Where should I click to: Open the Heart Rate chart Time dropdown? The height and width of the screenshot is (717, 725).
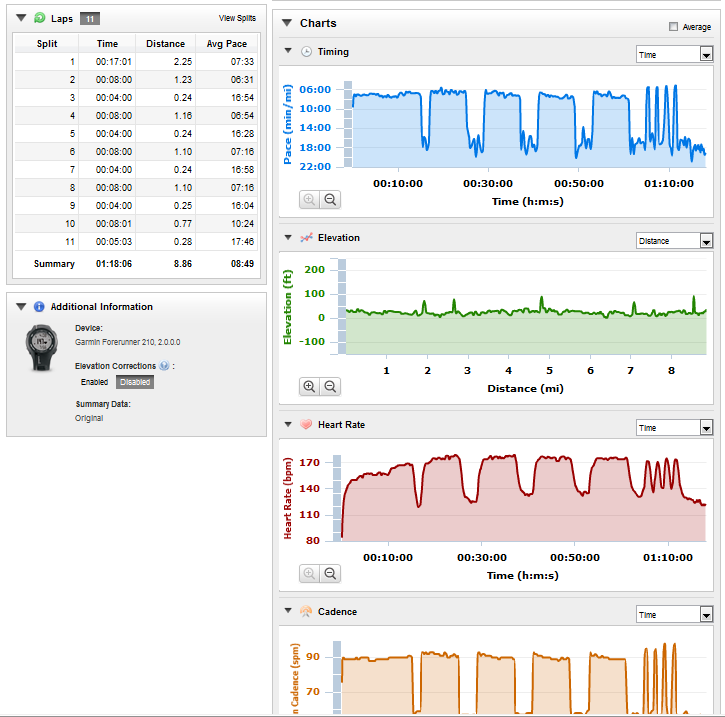[675, 428]
